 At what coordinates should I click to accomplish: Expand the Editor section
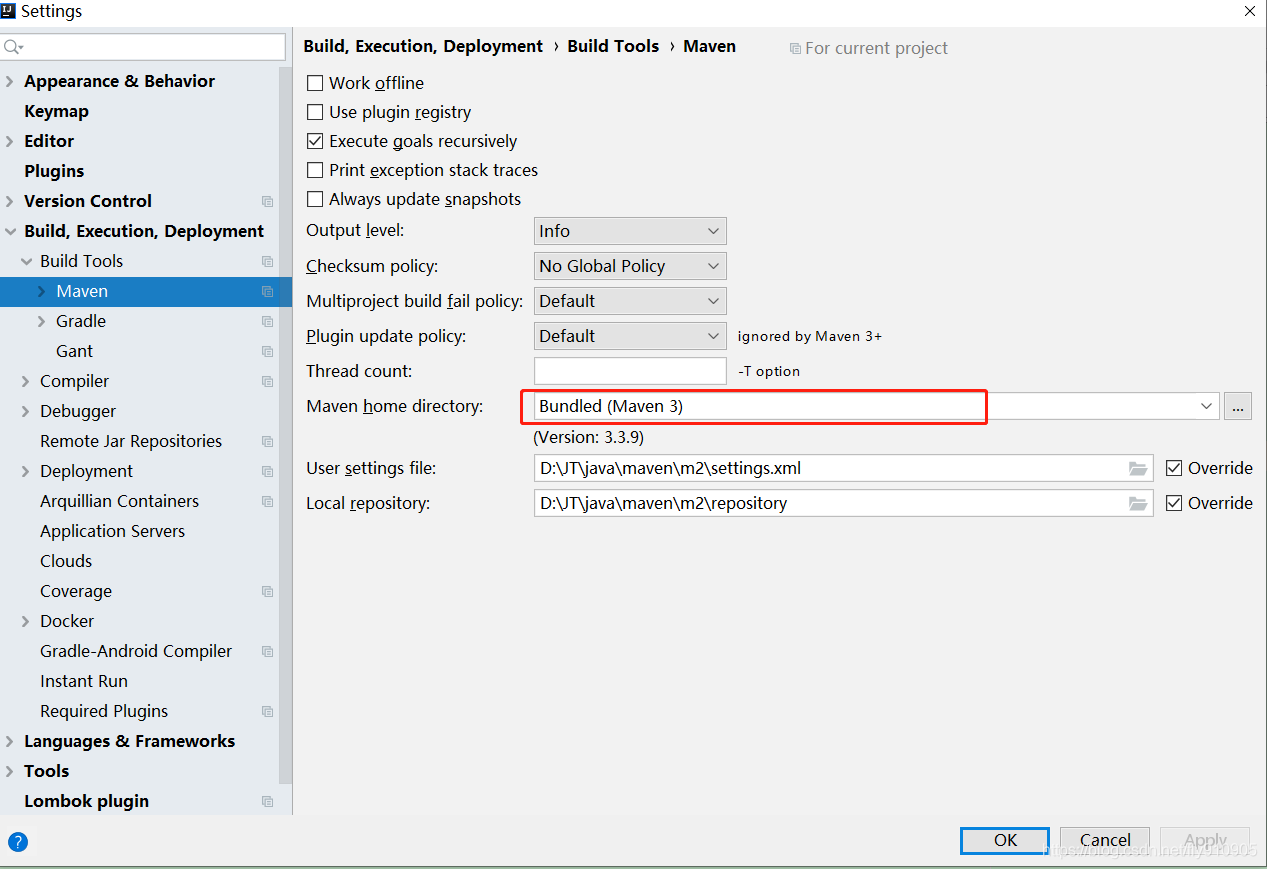pos(10,141)
